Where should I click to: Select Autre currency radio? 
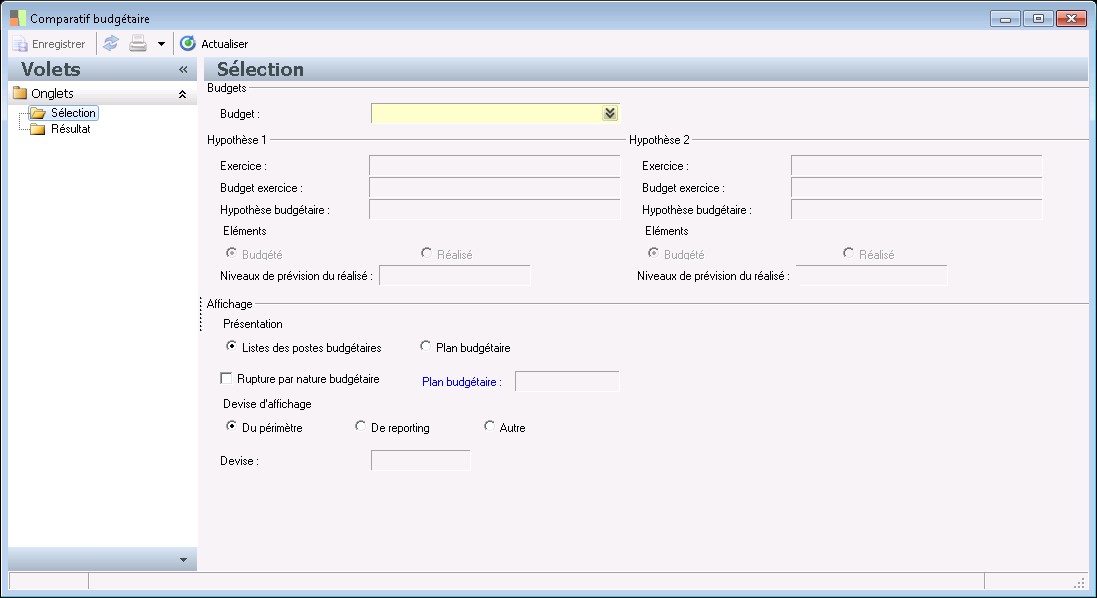[x=489, y=425]
